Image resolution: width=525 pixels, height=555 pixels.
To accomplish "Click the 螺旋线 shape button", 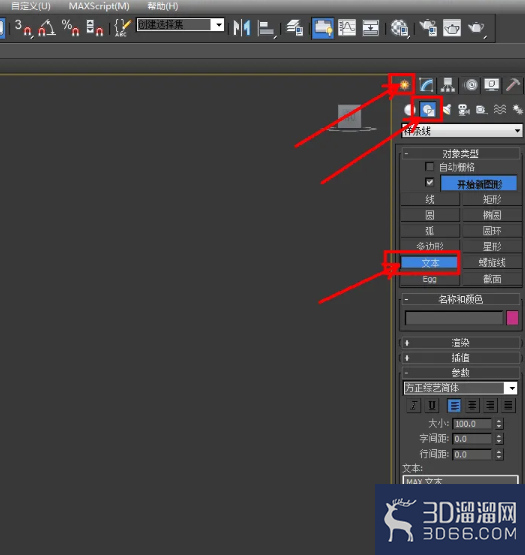I will coord(492,263).
